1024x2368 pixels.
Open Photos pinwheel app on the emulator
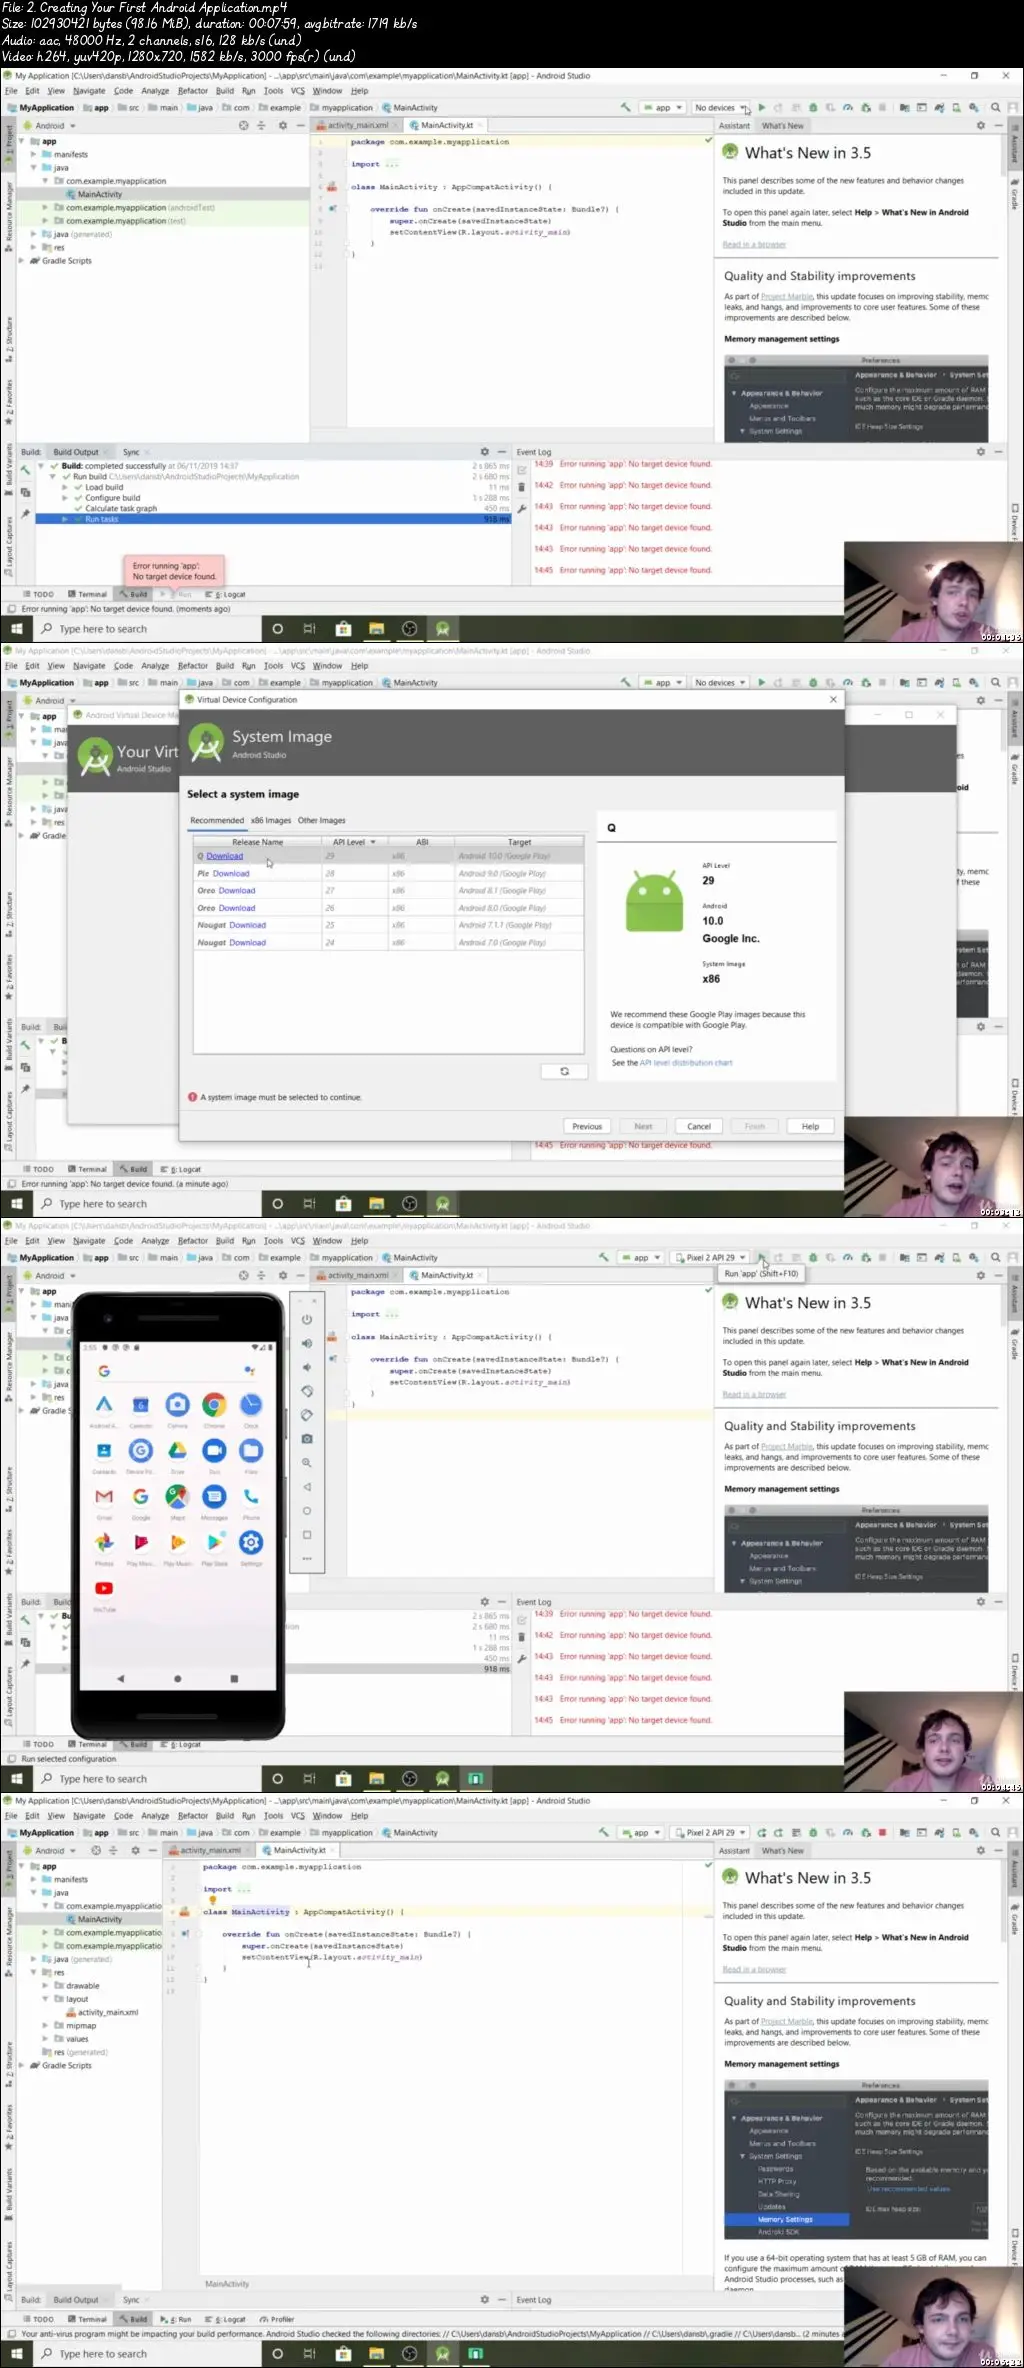[104, 1542]
